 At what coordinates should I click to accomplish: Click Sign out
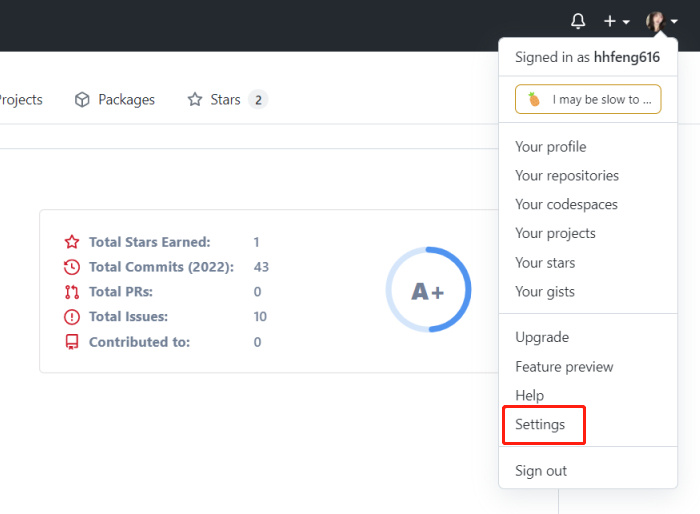[541, 471]
